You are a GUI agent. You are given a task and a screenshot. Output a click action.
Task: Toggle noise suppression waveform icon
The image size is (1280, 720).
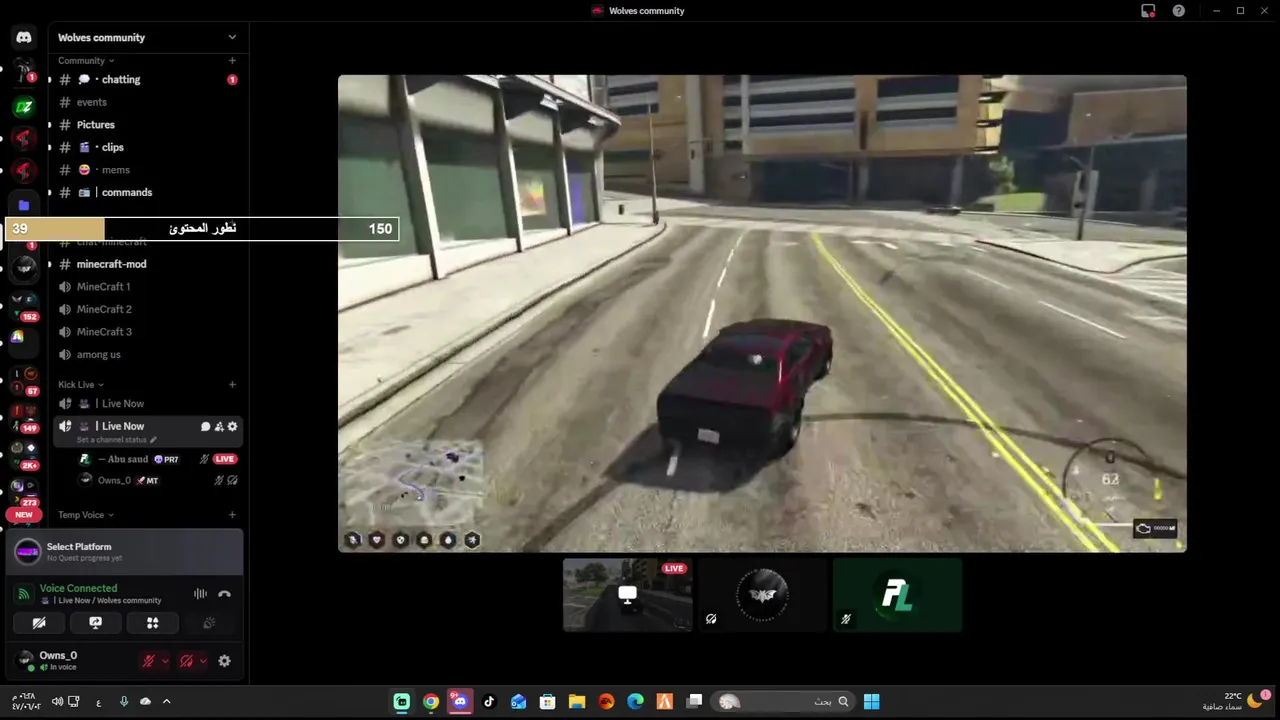tap(200, 594)
